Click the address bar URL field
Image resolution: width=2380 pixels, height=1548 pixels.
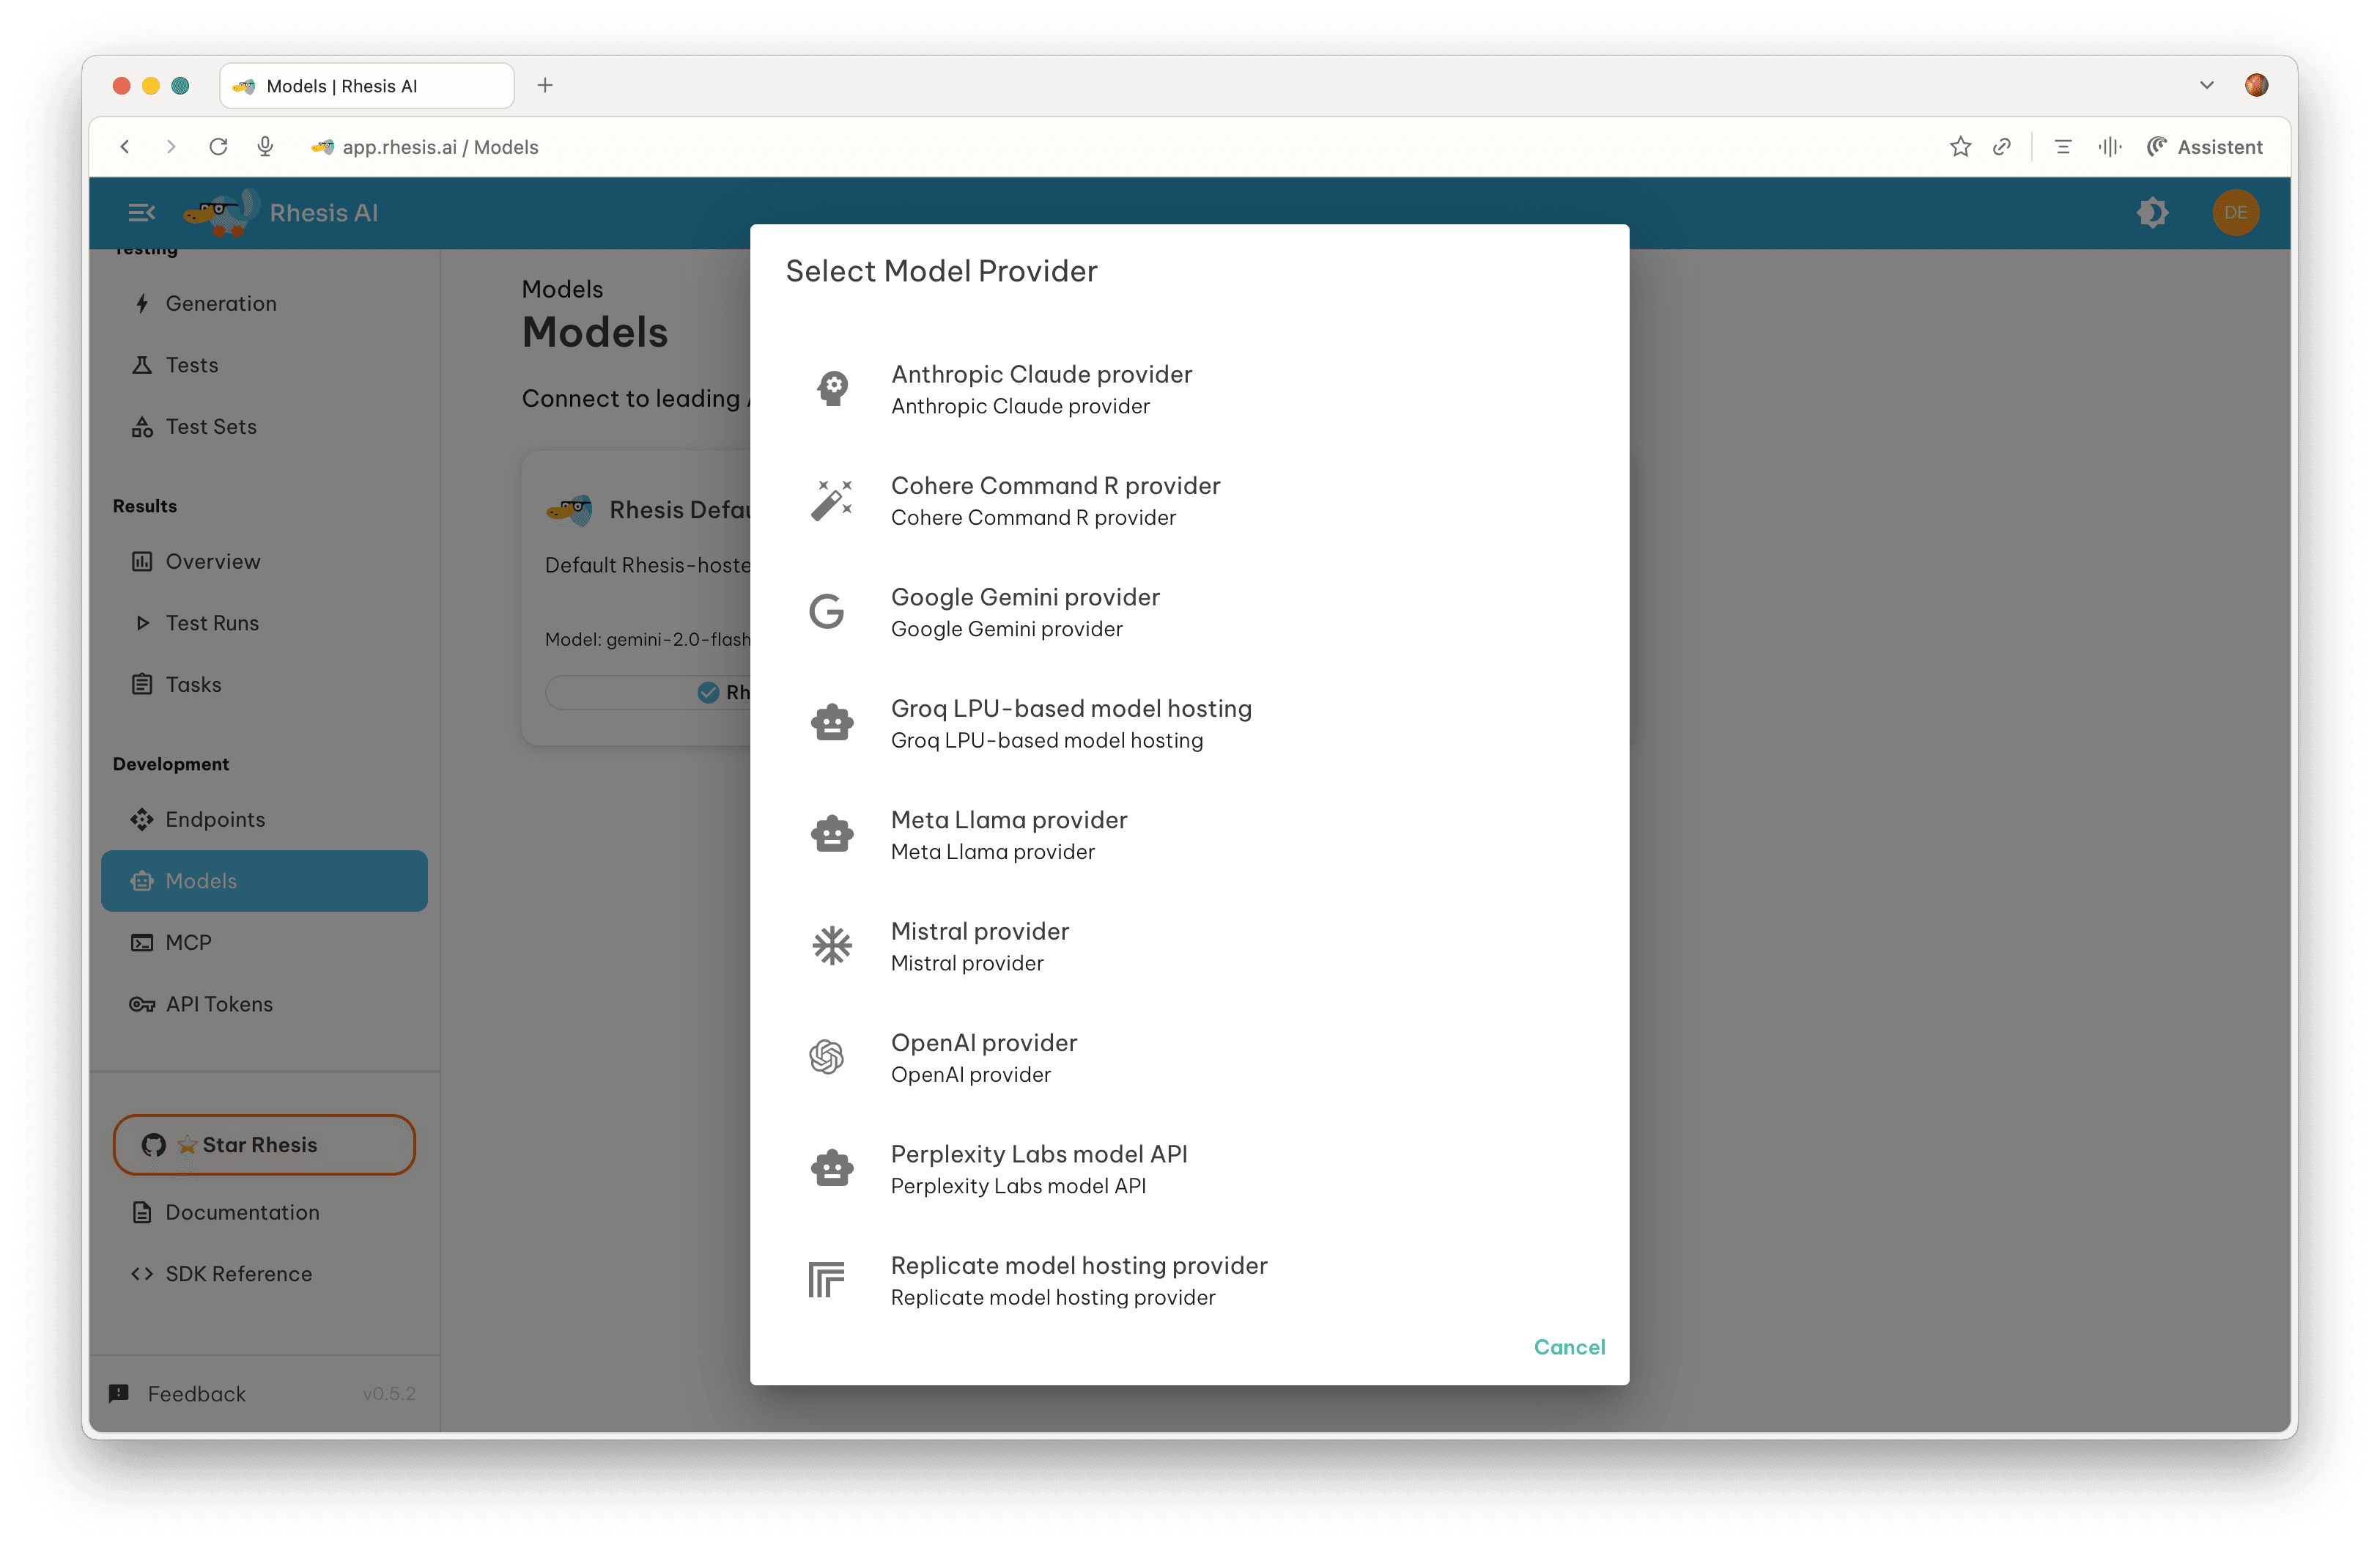[x=440, y=147]
